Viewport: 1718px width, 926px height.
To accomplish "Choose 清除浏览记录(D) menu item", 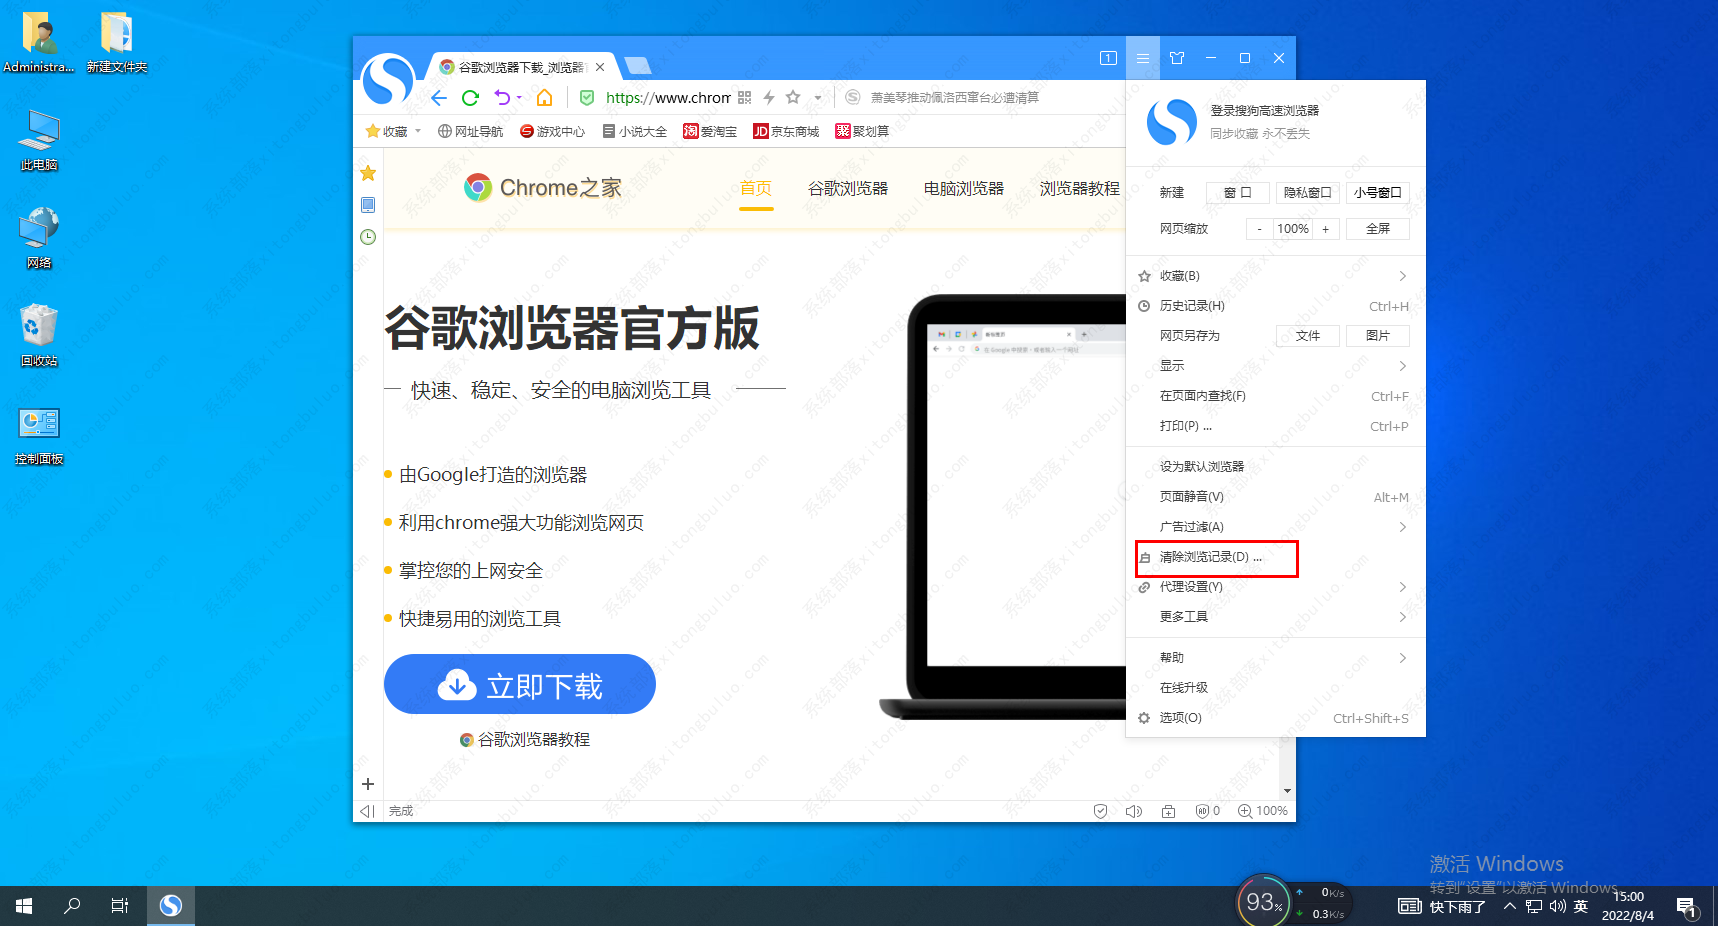I will [1275, 557].
